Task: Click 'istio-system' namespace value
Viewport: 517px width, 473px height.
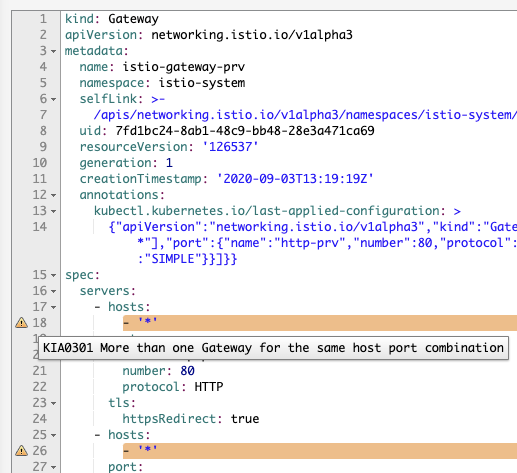Action: pos(202,83)
